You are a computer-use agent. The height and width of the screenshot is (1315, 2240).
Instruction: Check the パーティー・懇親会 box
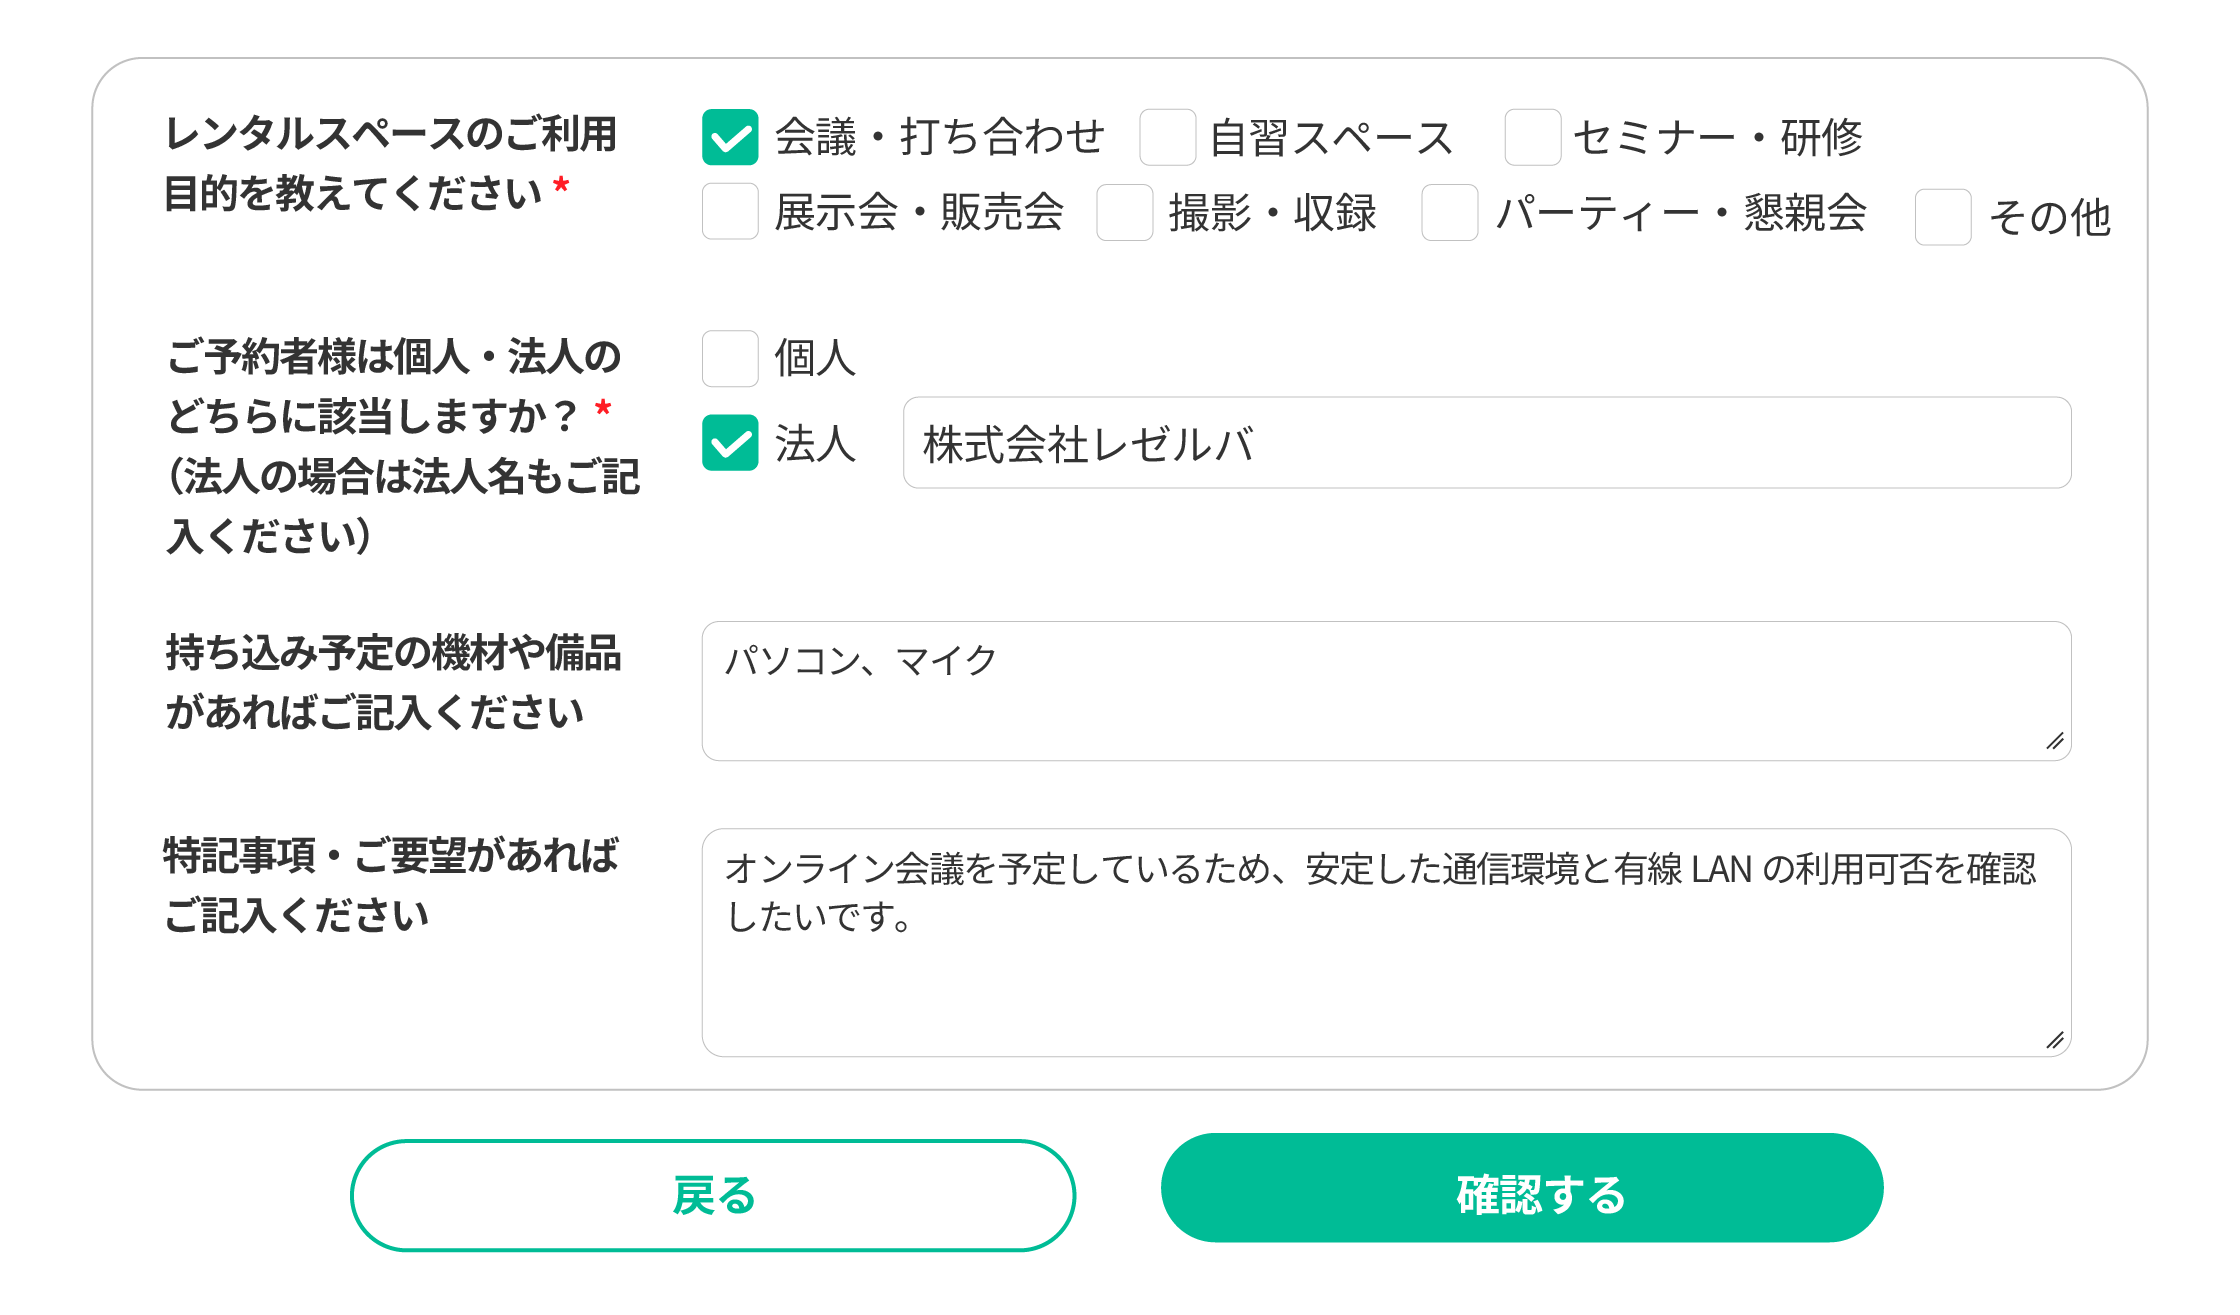point(1450,212)
